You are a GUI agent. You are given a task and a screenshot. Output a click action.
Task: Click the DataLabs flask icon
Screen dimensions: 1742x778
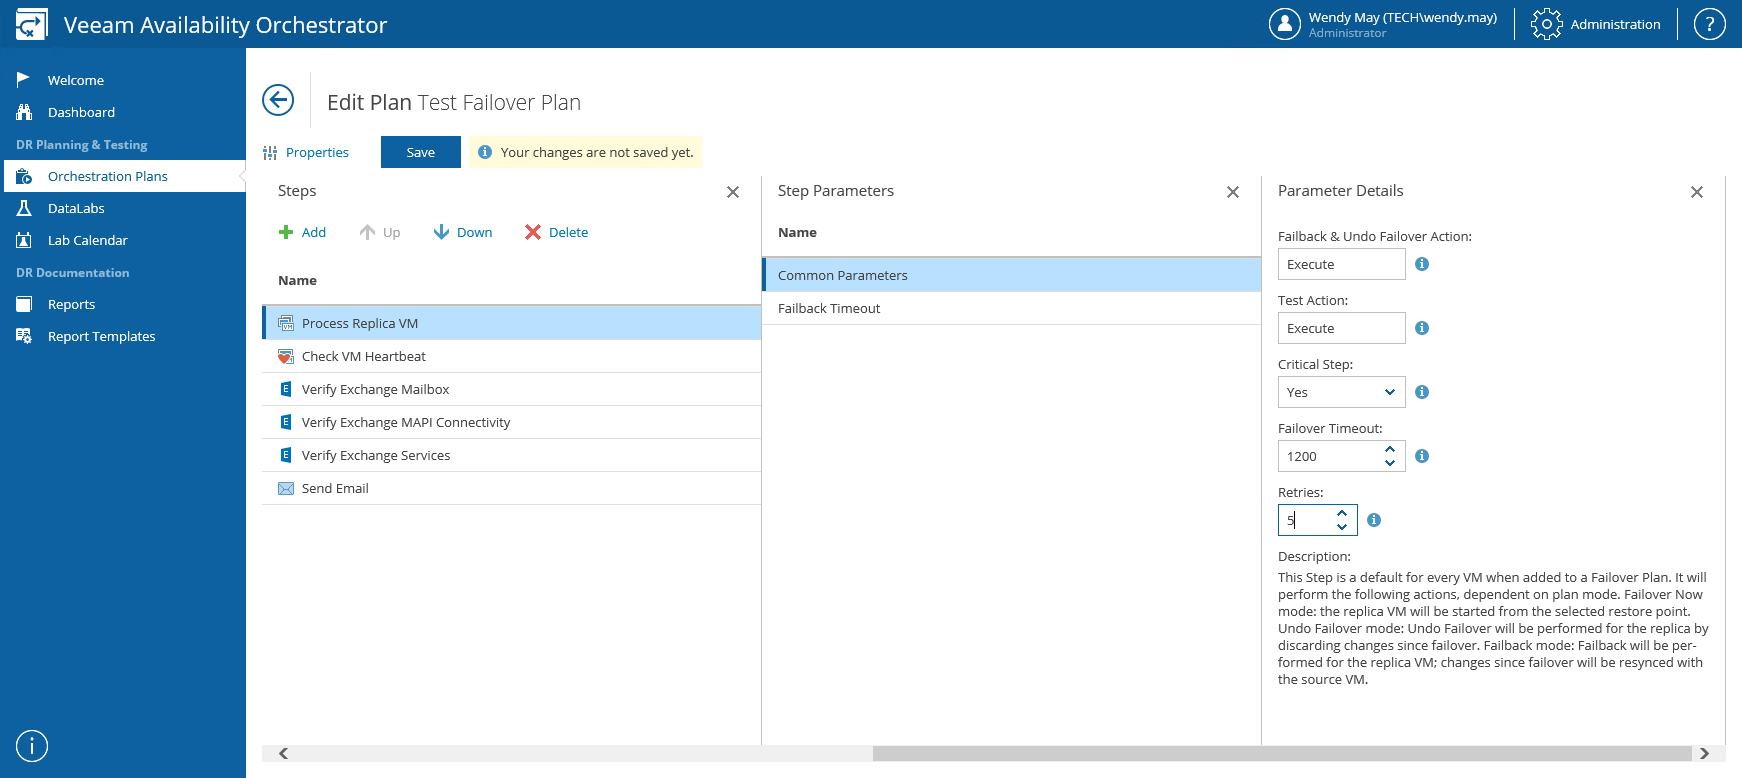coord(24,208)
